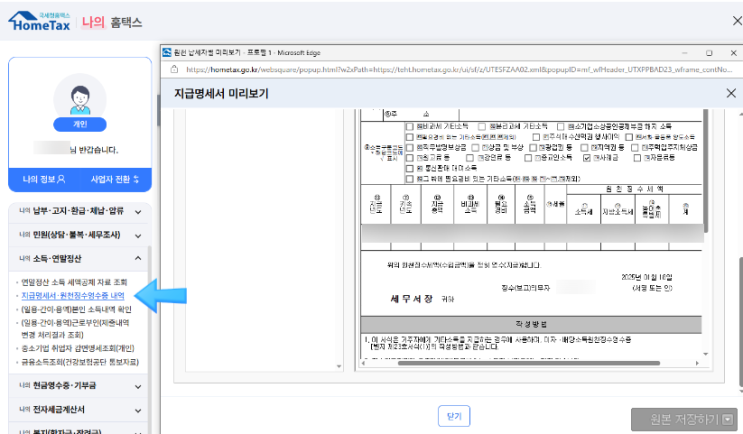The image size is (743, 434).
Task: Click right arrow of document horizontal scrollbar
Action: (697, 363)
